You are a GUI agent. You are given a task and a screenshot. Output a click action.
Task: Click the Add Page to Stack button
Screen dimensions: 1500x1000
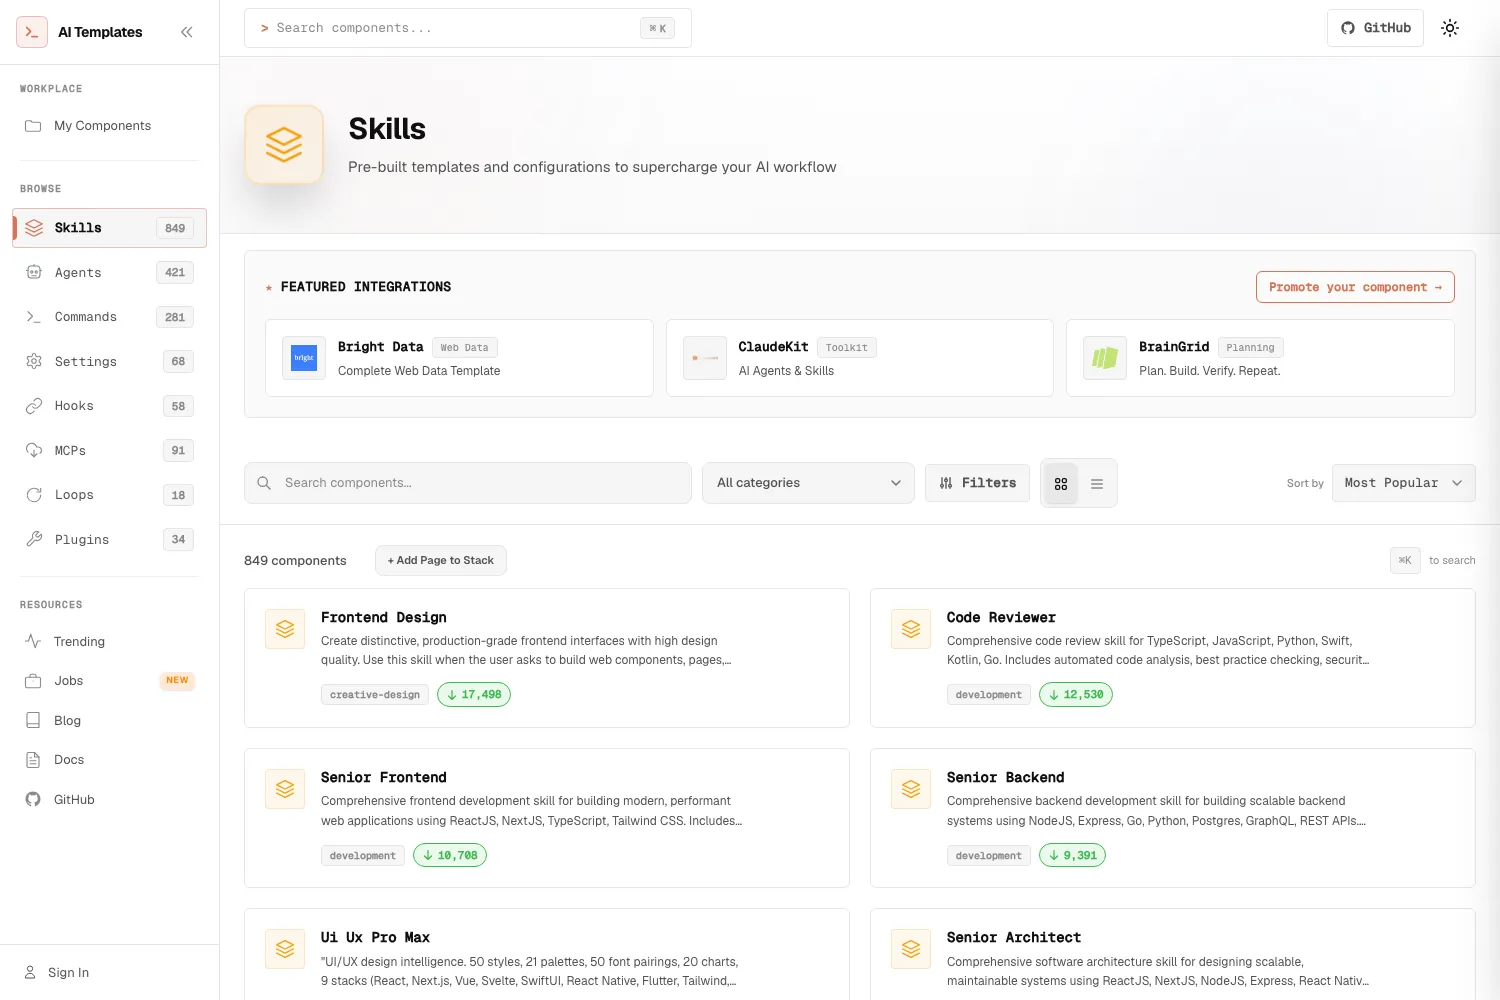[x=441, y=560]
